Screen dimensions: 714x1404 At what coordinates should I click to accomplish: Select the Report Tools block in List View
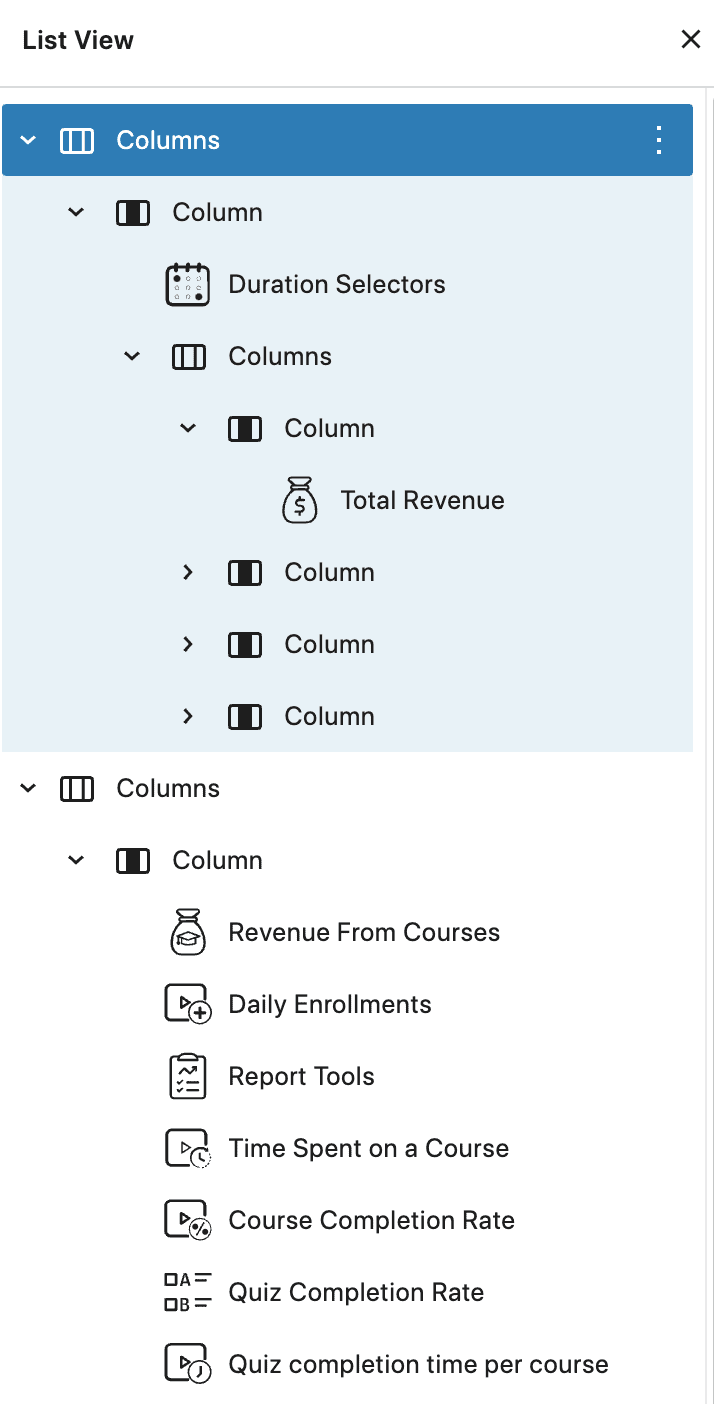coord(301,1075)
